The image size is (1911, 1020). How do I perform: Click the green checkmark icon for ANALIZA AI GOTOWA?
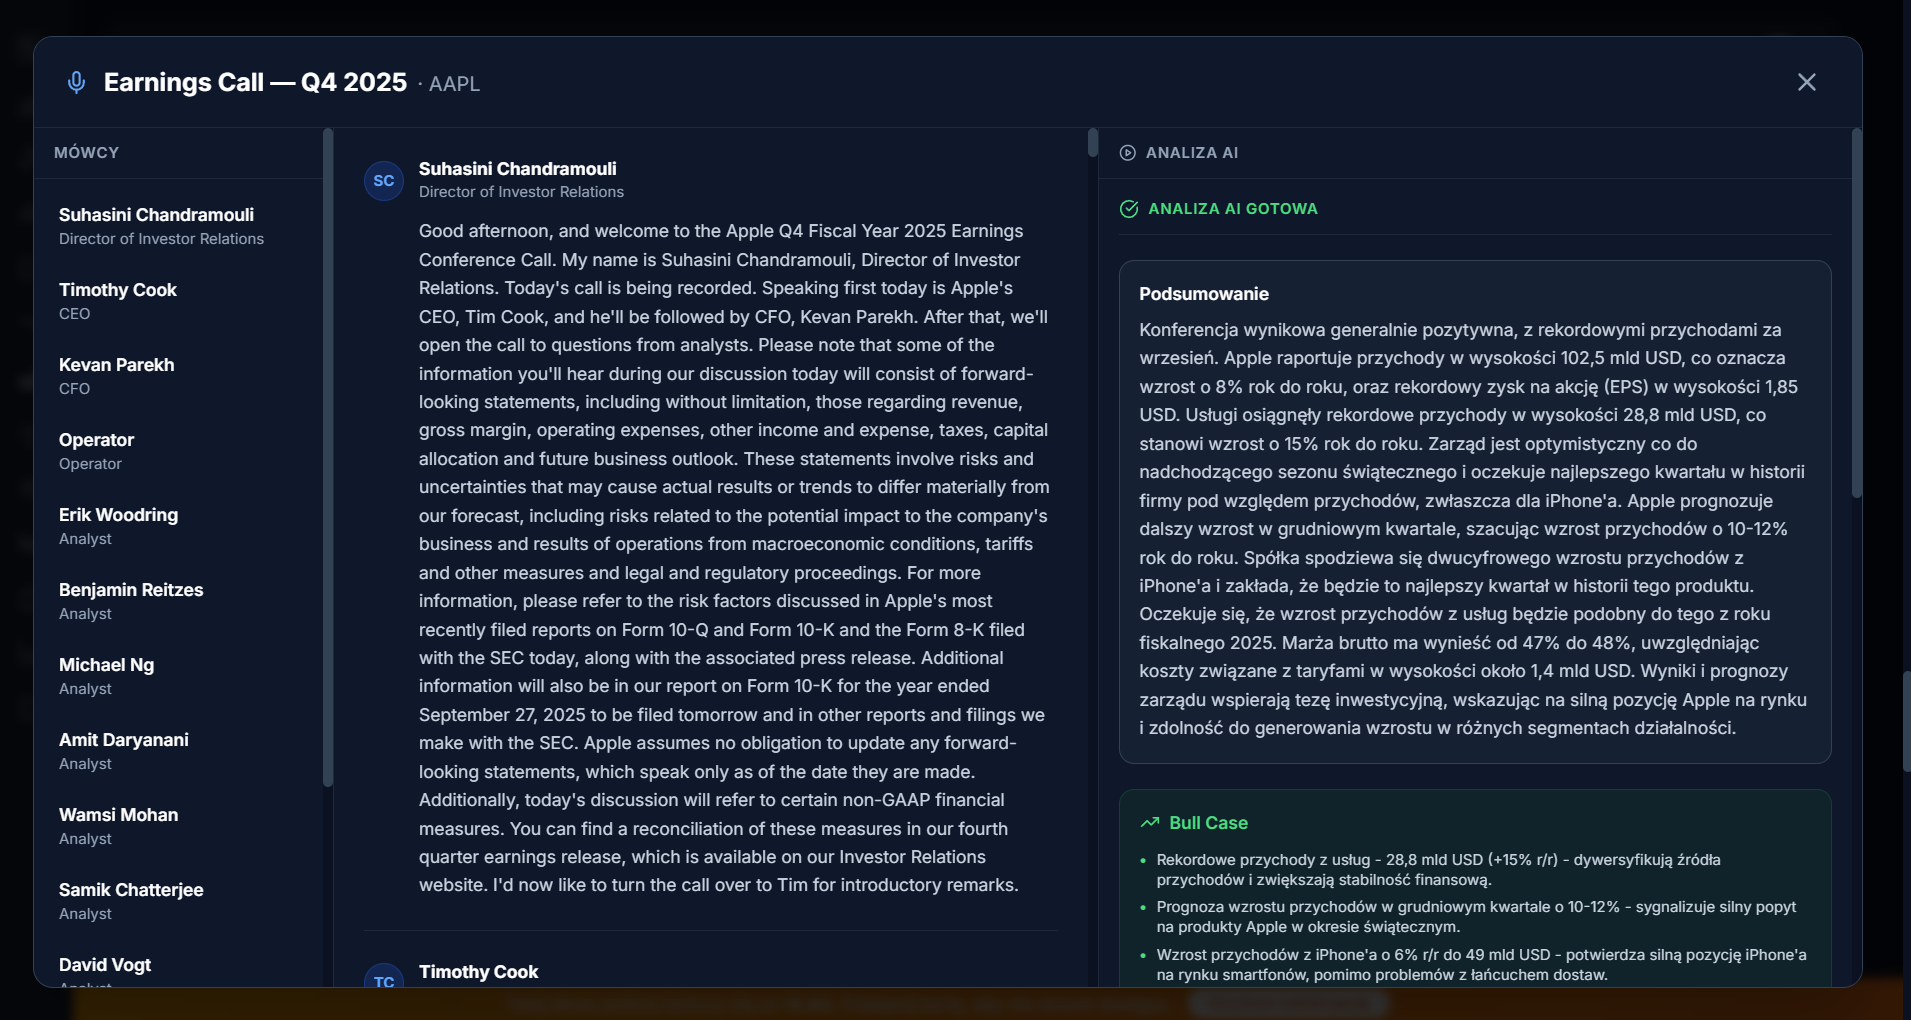tap(1129, 209)
